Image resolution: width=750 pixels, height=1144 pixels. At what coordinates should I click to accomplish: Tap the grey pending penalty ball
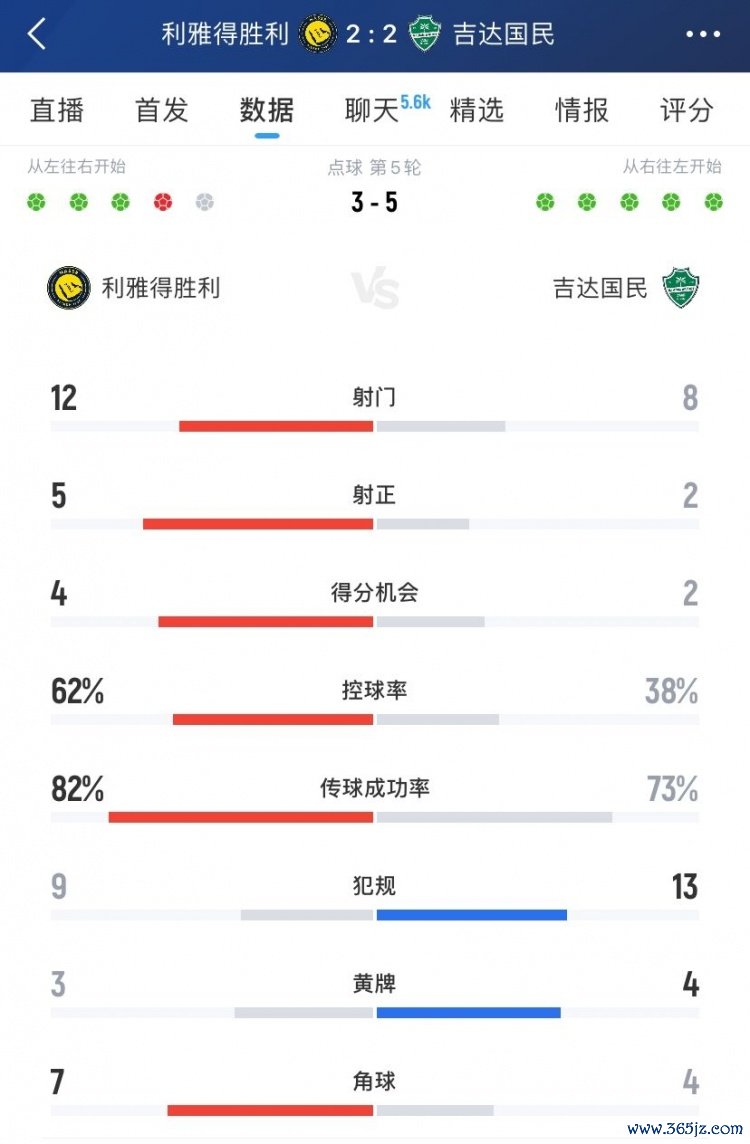205,202
